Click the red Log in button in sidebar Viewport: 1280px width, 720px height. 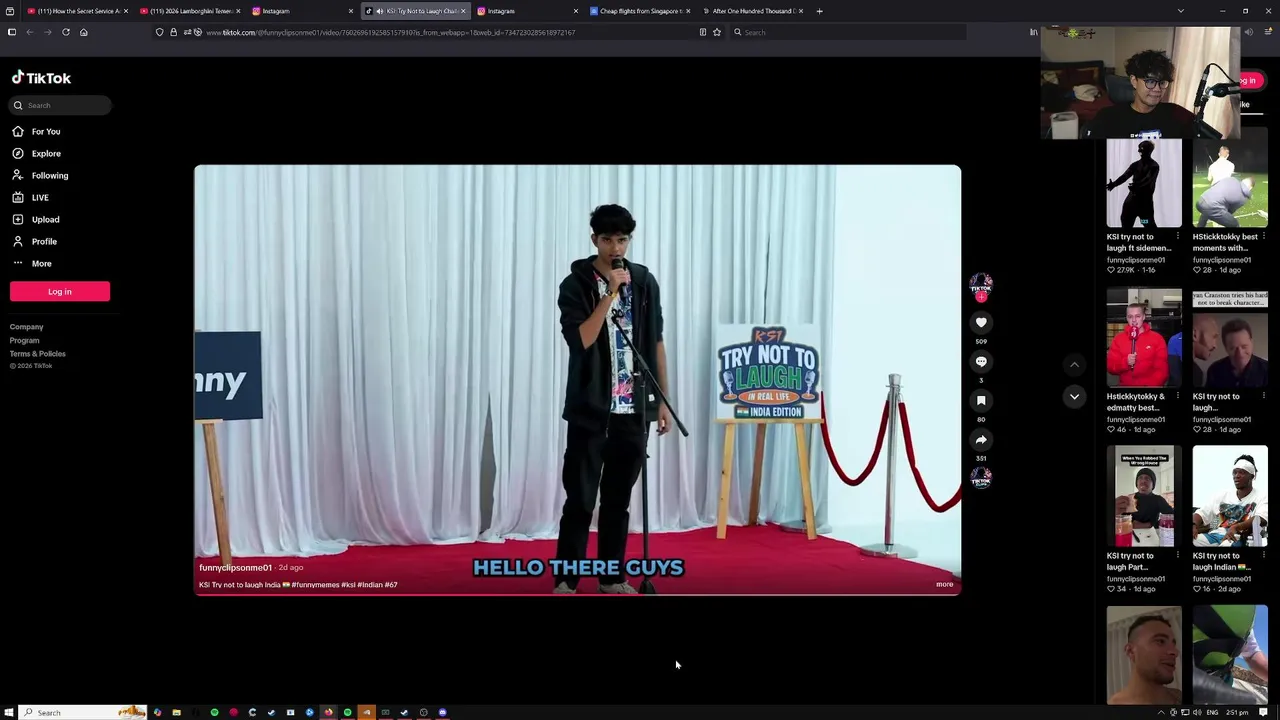click(x=60, y=291)
